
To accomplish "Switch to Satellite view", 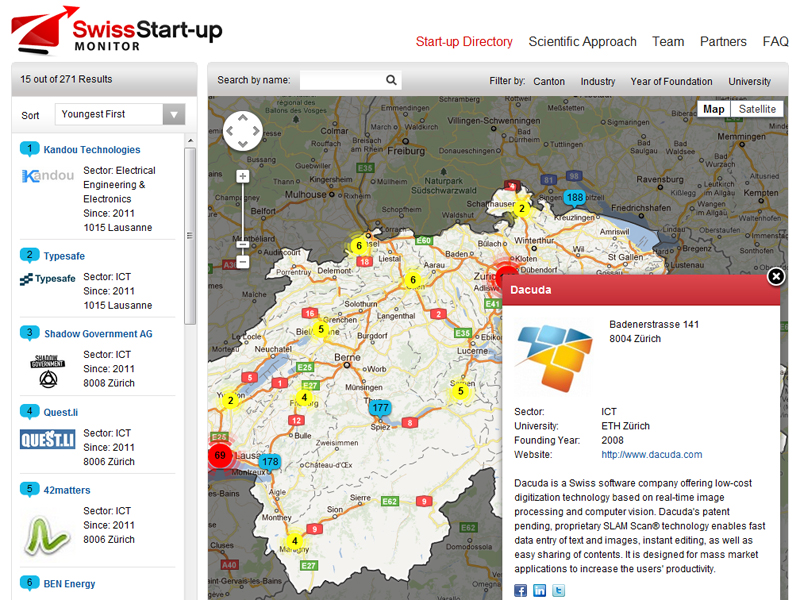I will (x=757, y=109).
